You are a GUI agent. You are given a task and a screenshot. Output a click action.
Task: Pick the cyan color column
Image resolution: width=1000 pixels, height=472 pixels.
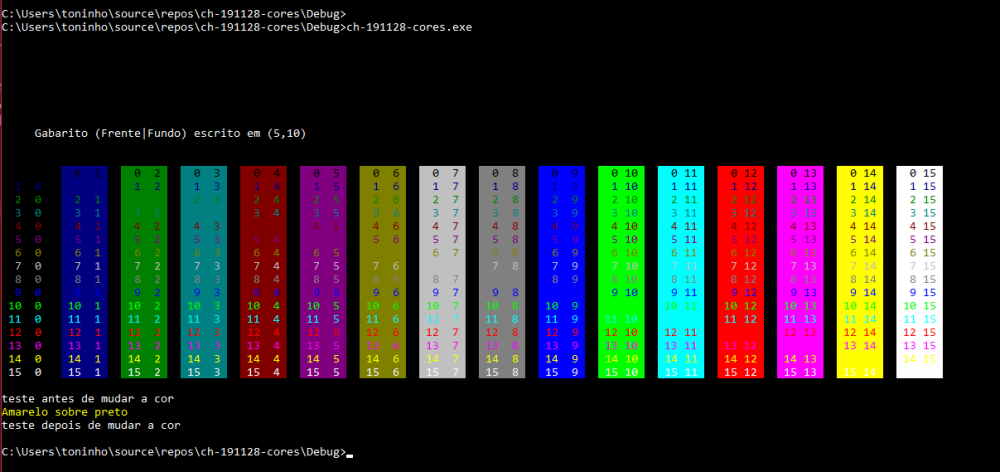[x=681, y=272]
